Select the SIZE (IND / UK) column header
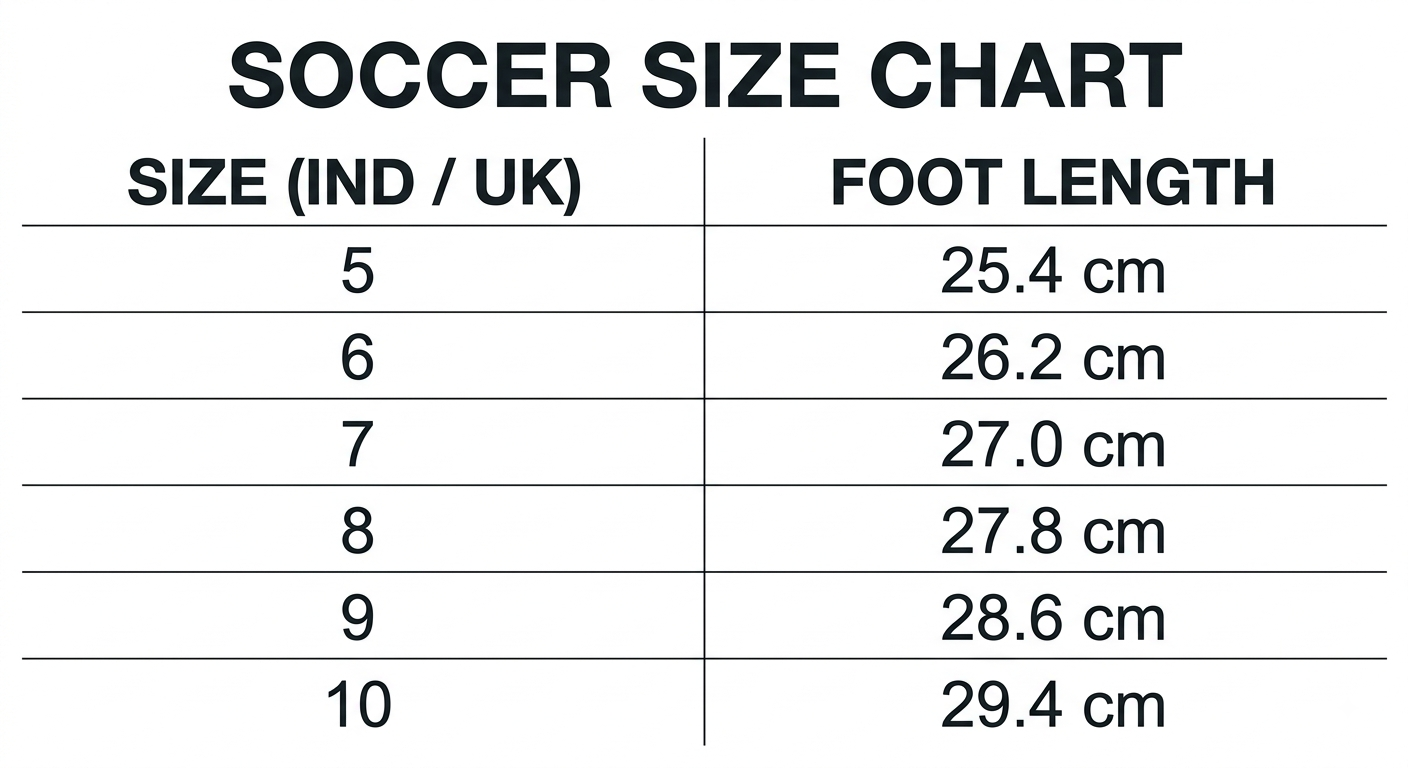The image size is (1408, 768). click(x=354, y=184)
